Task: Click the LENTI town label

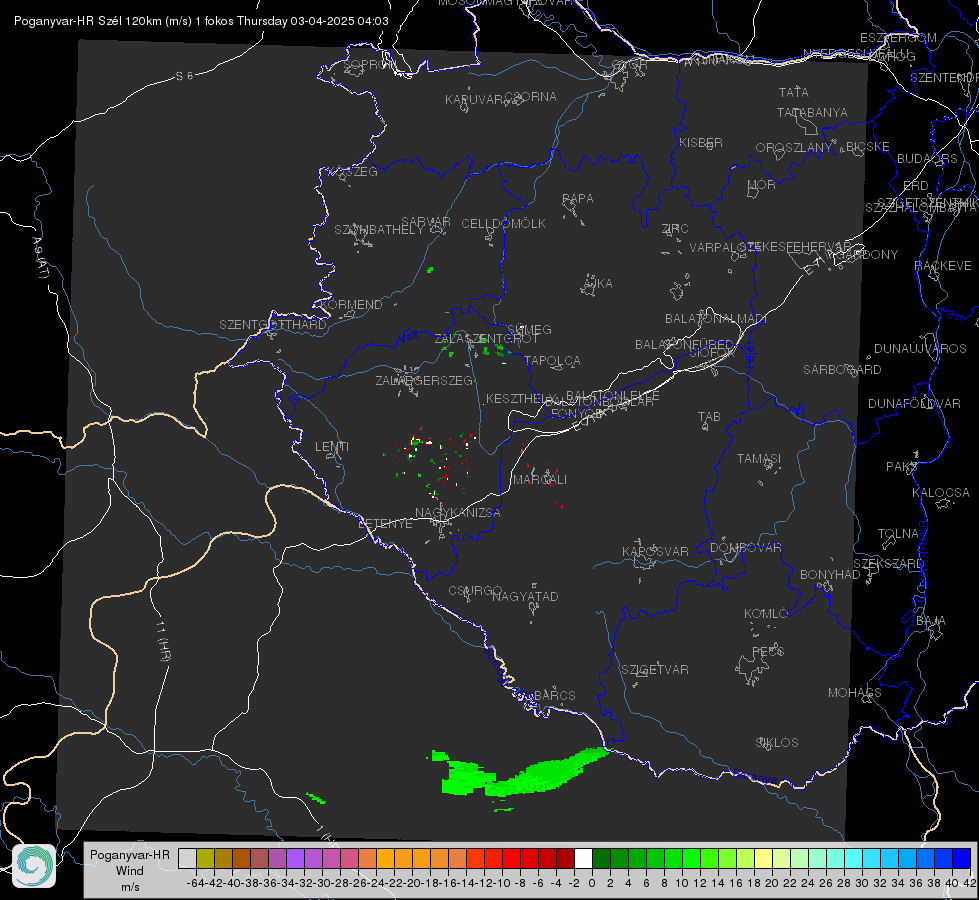Action: coord(332,446)
